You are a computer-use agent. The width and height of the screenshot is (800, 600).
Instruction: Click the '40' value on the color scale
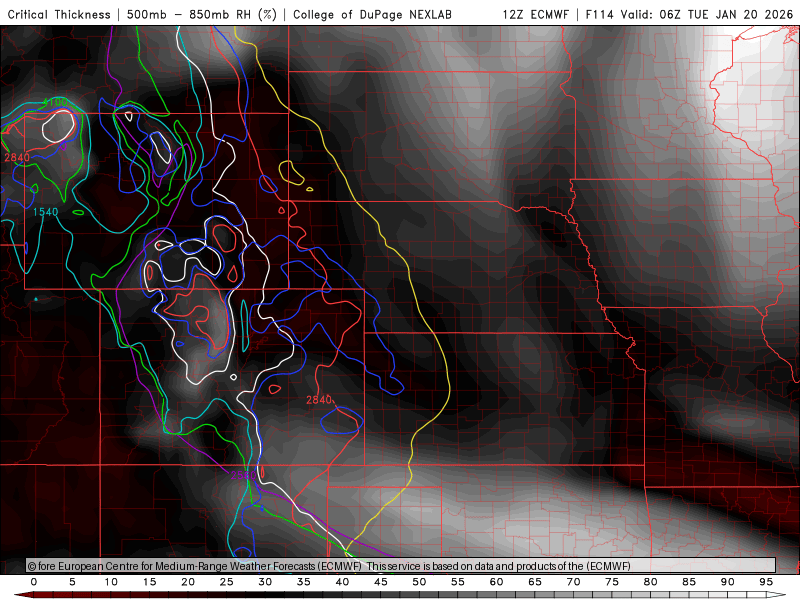[342, 582]
